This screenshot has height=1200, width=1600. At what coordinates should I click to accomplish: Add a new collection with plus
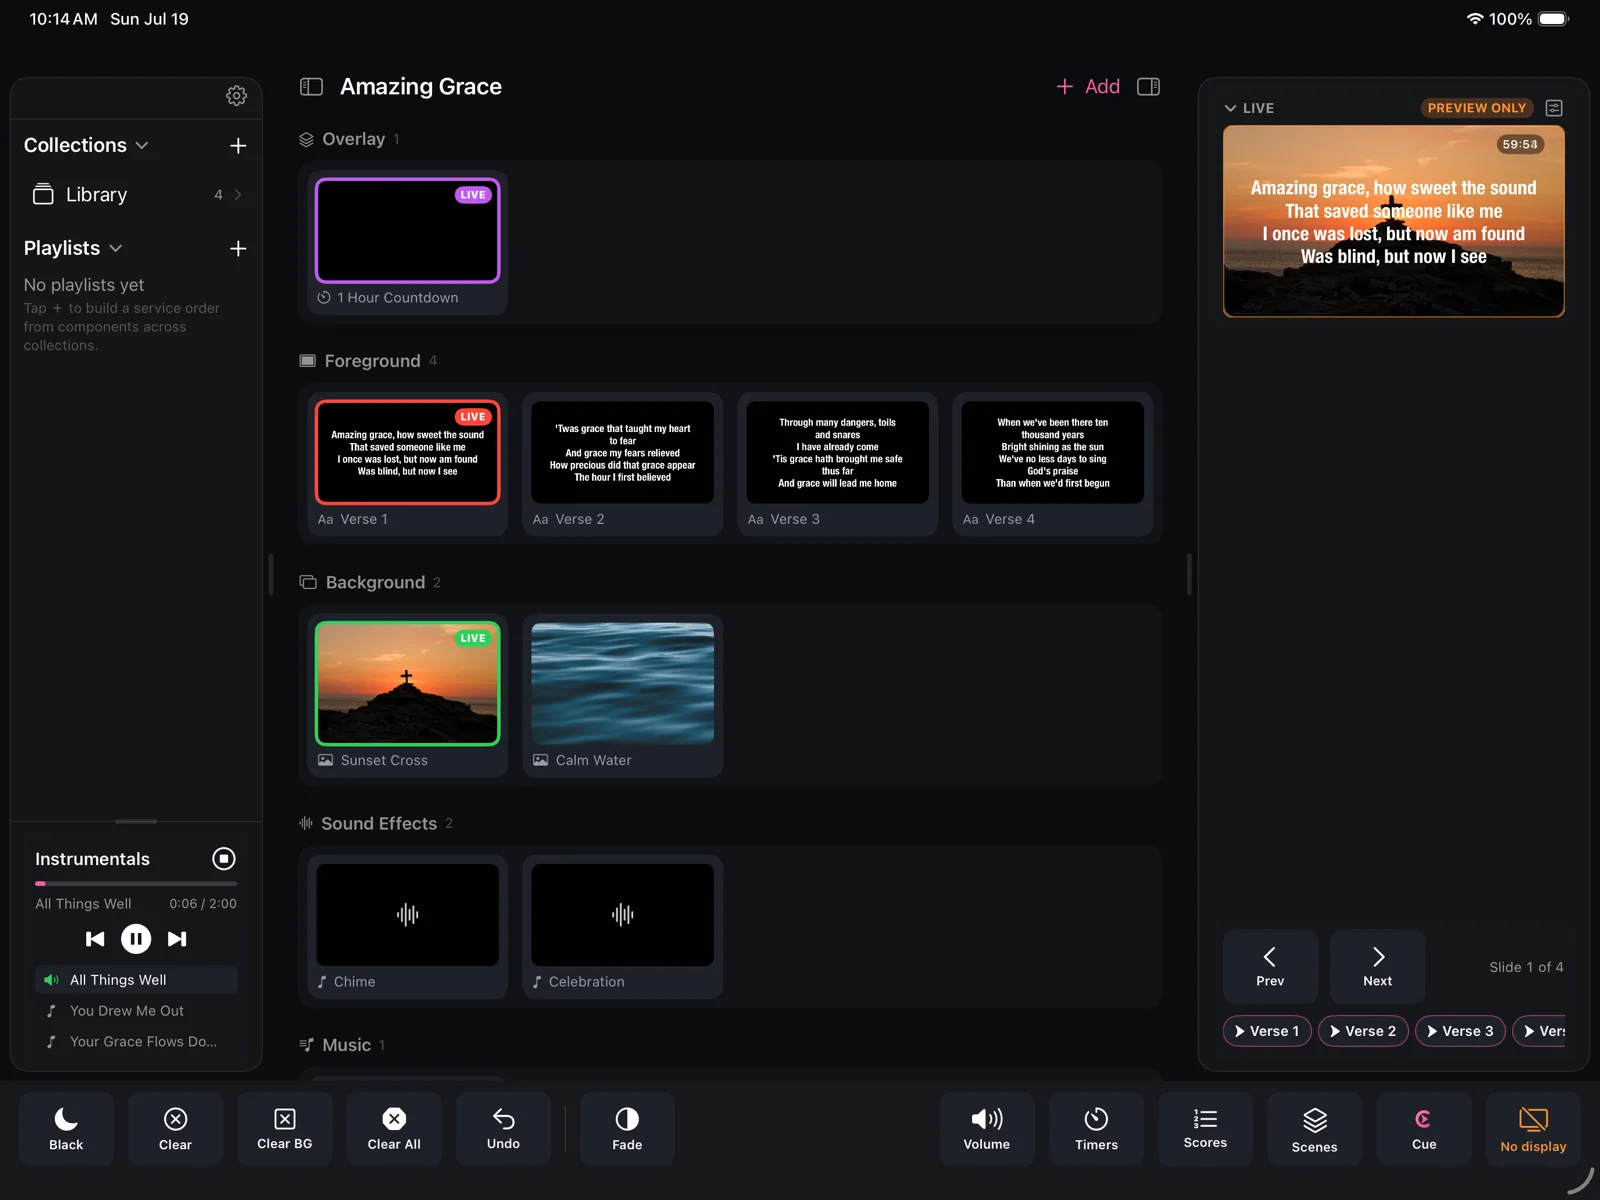point(238,146)
